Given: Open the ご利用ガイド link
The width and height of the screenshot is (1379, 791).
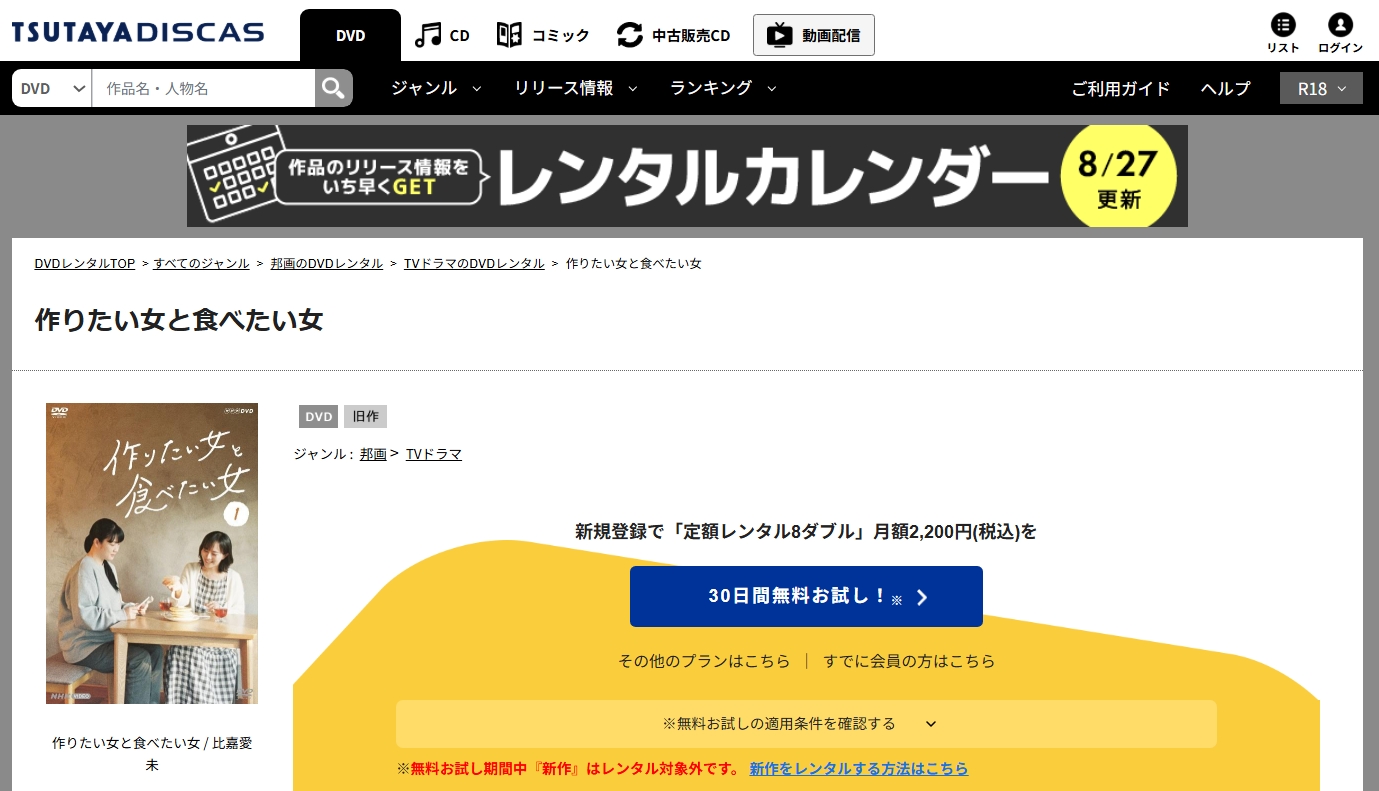Looking at the screenshot, I should click(1120, 89).
